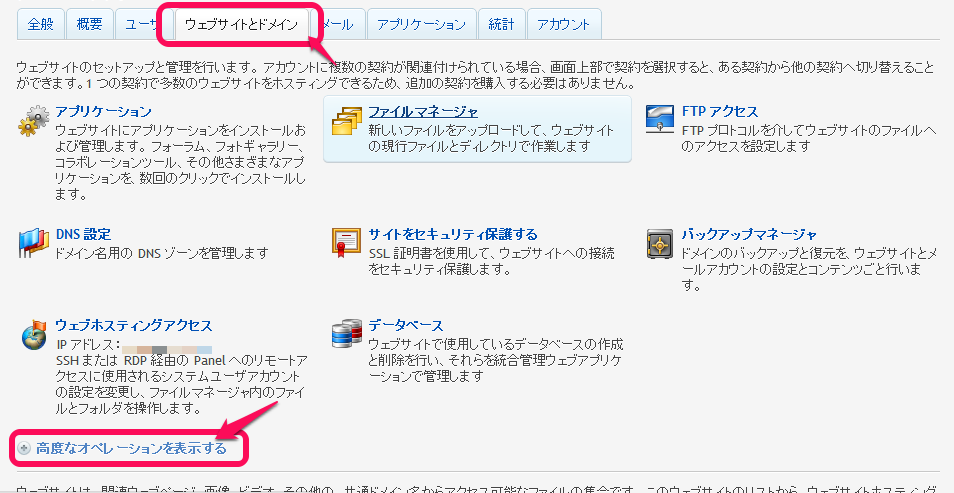The width and height of the screenshot is (954, 493).
Task: Click the flags icon for DNS 設定
Action: (33, 243)
